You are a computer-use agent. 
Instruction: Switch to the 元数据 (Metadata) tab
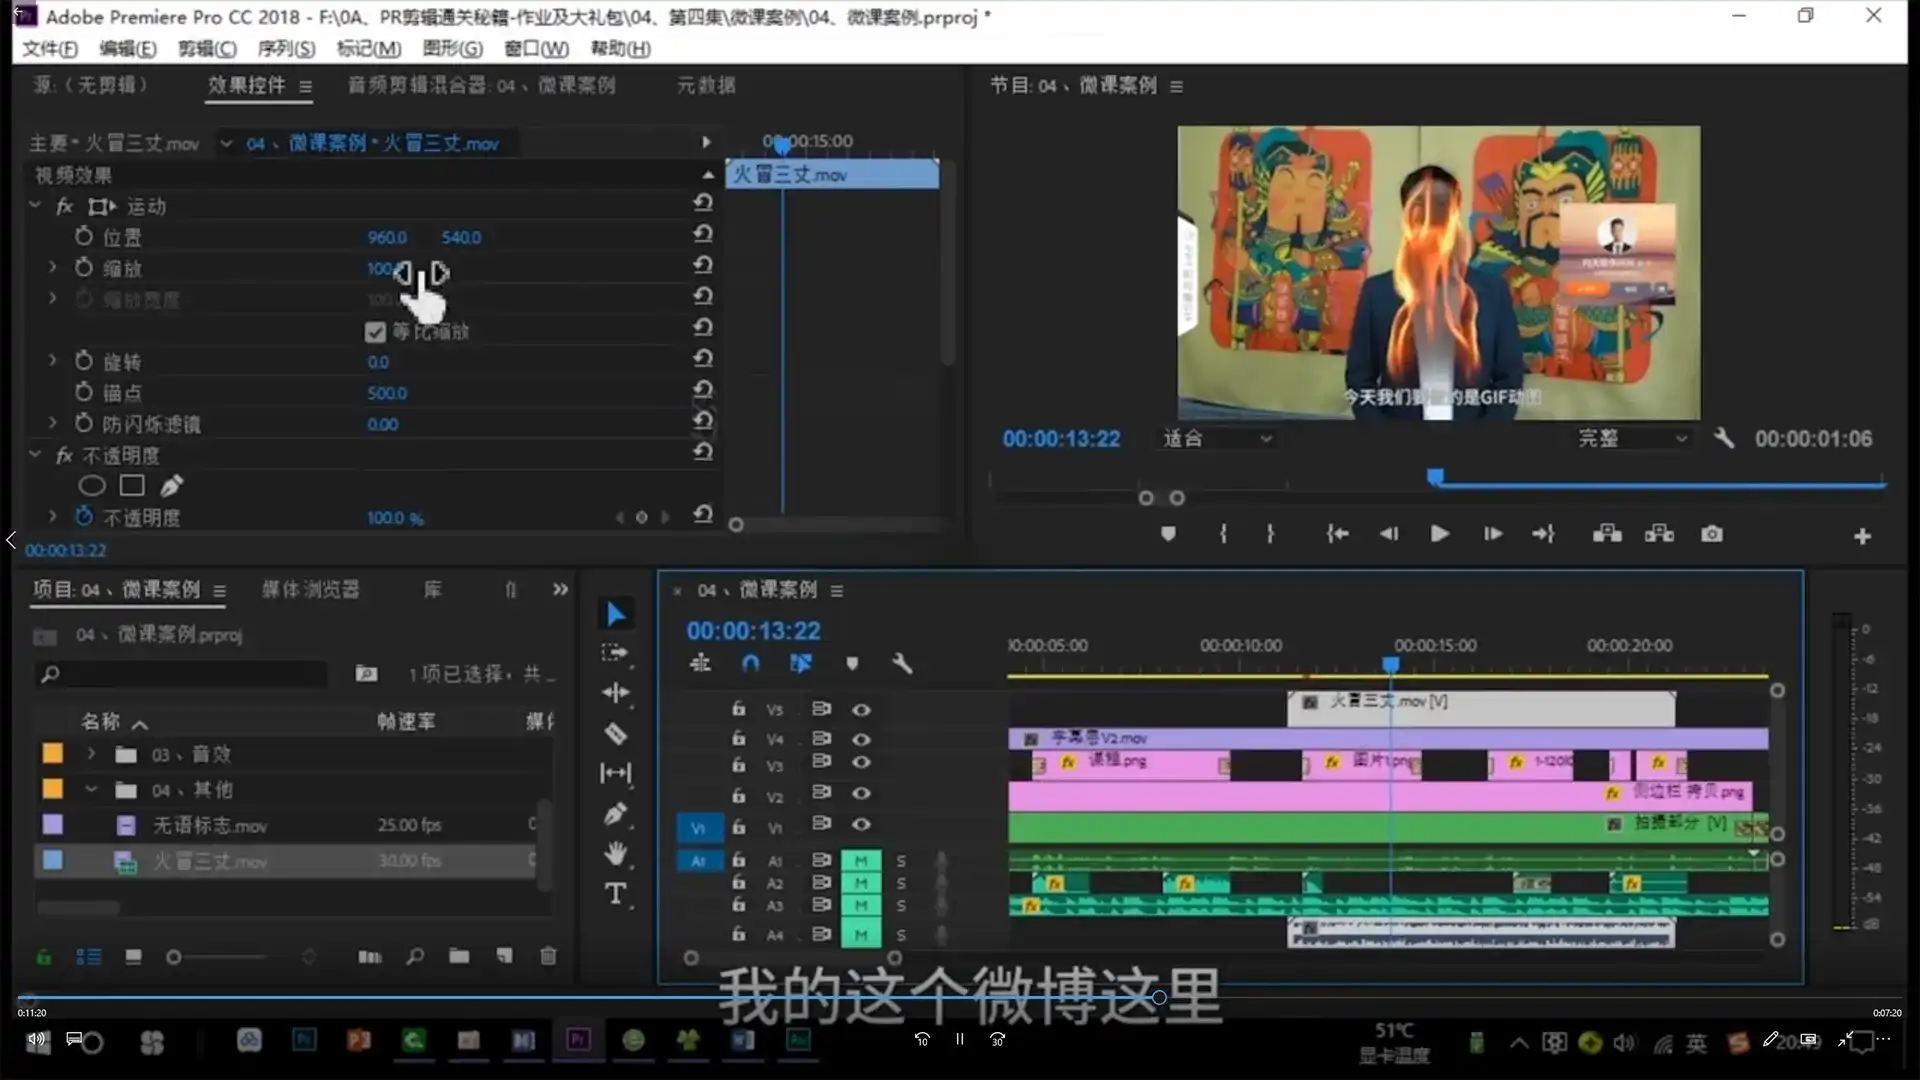pos(705,86)
